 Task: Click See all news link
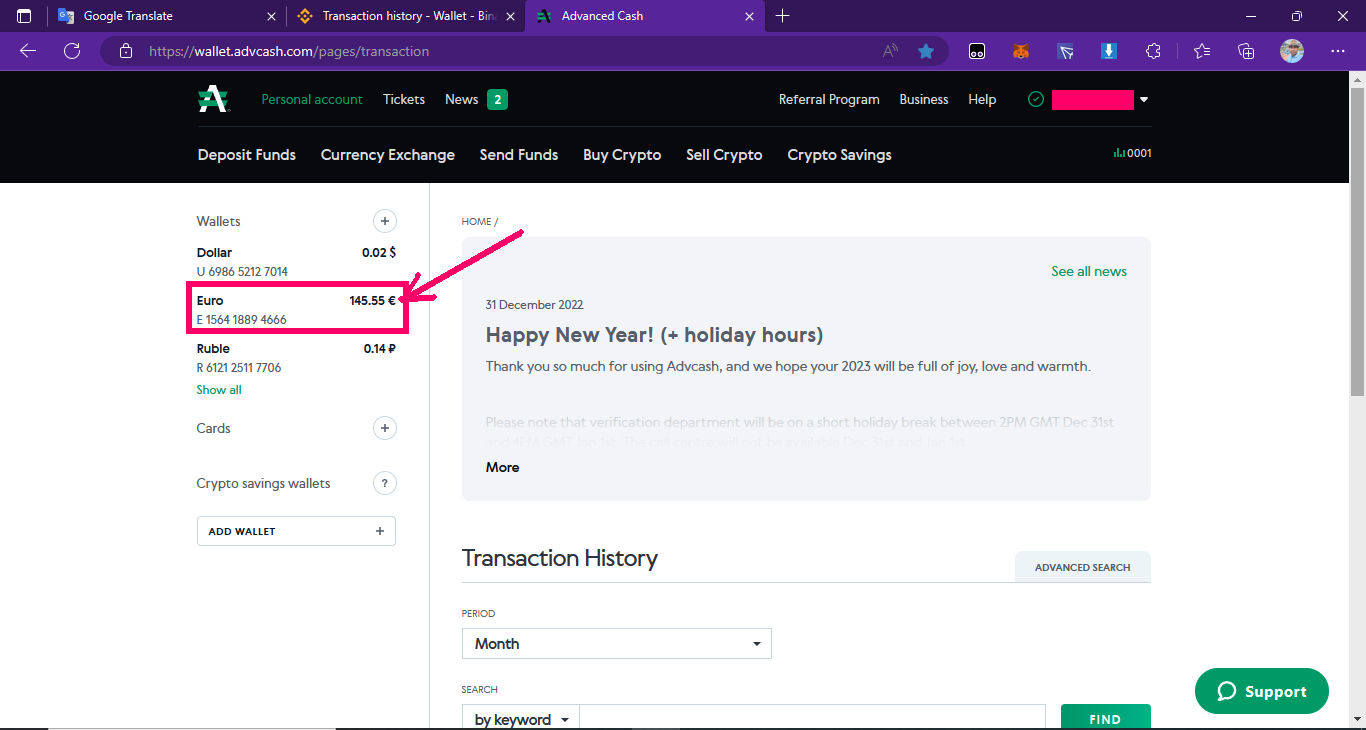pos(1089,271)
